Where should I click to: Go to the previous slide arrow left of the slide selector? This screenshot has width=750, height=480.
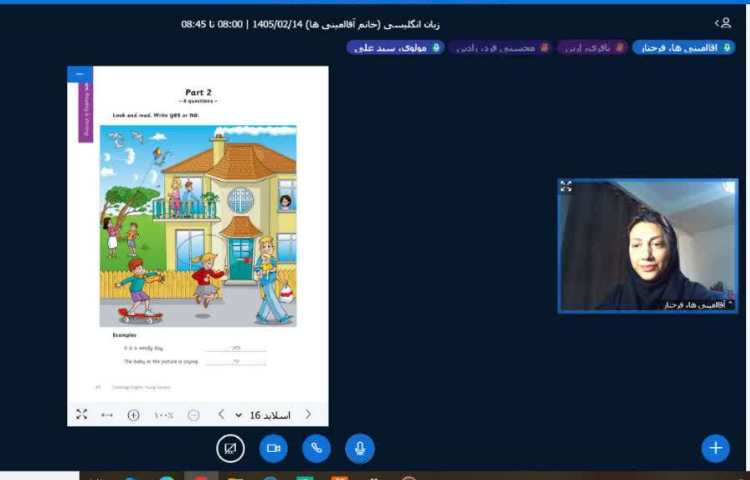pos(221,415)
